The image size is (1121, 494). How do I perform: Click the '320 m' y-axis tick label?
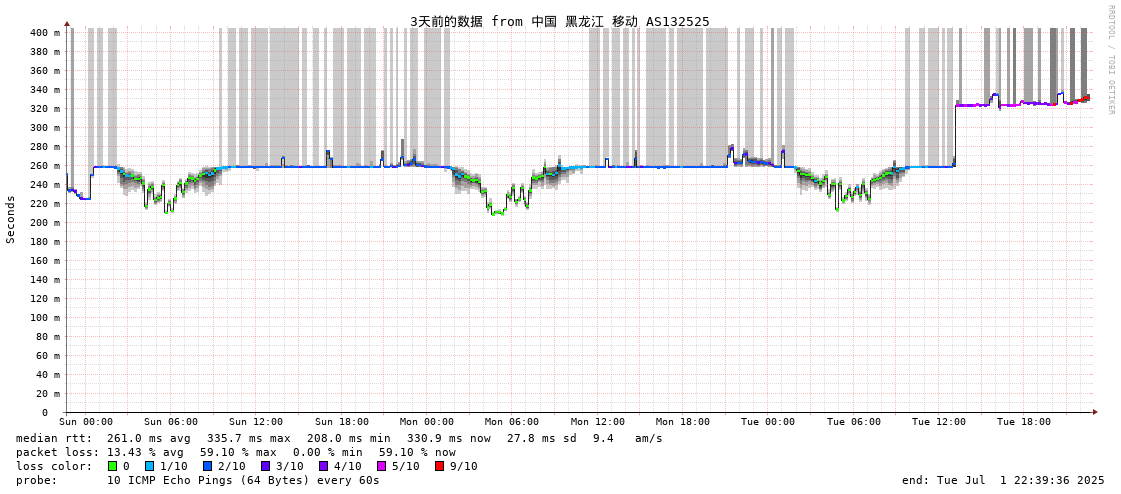(45, 109)
